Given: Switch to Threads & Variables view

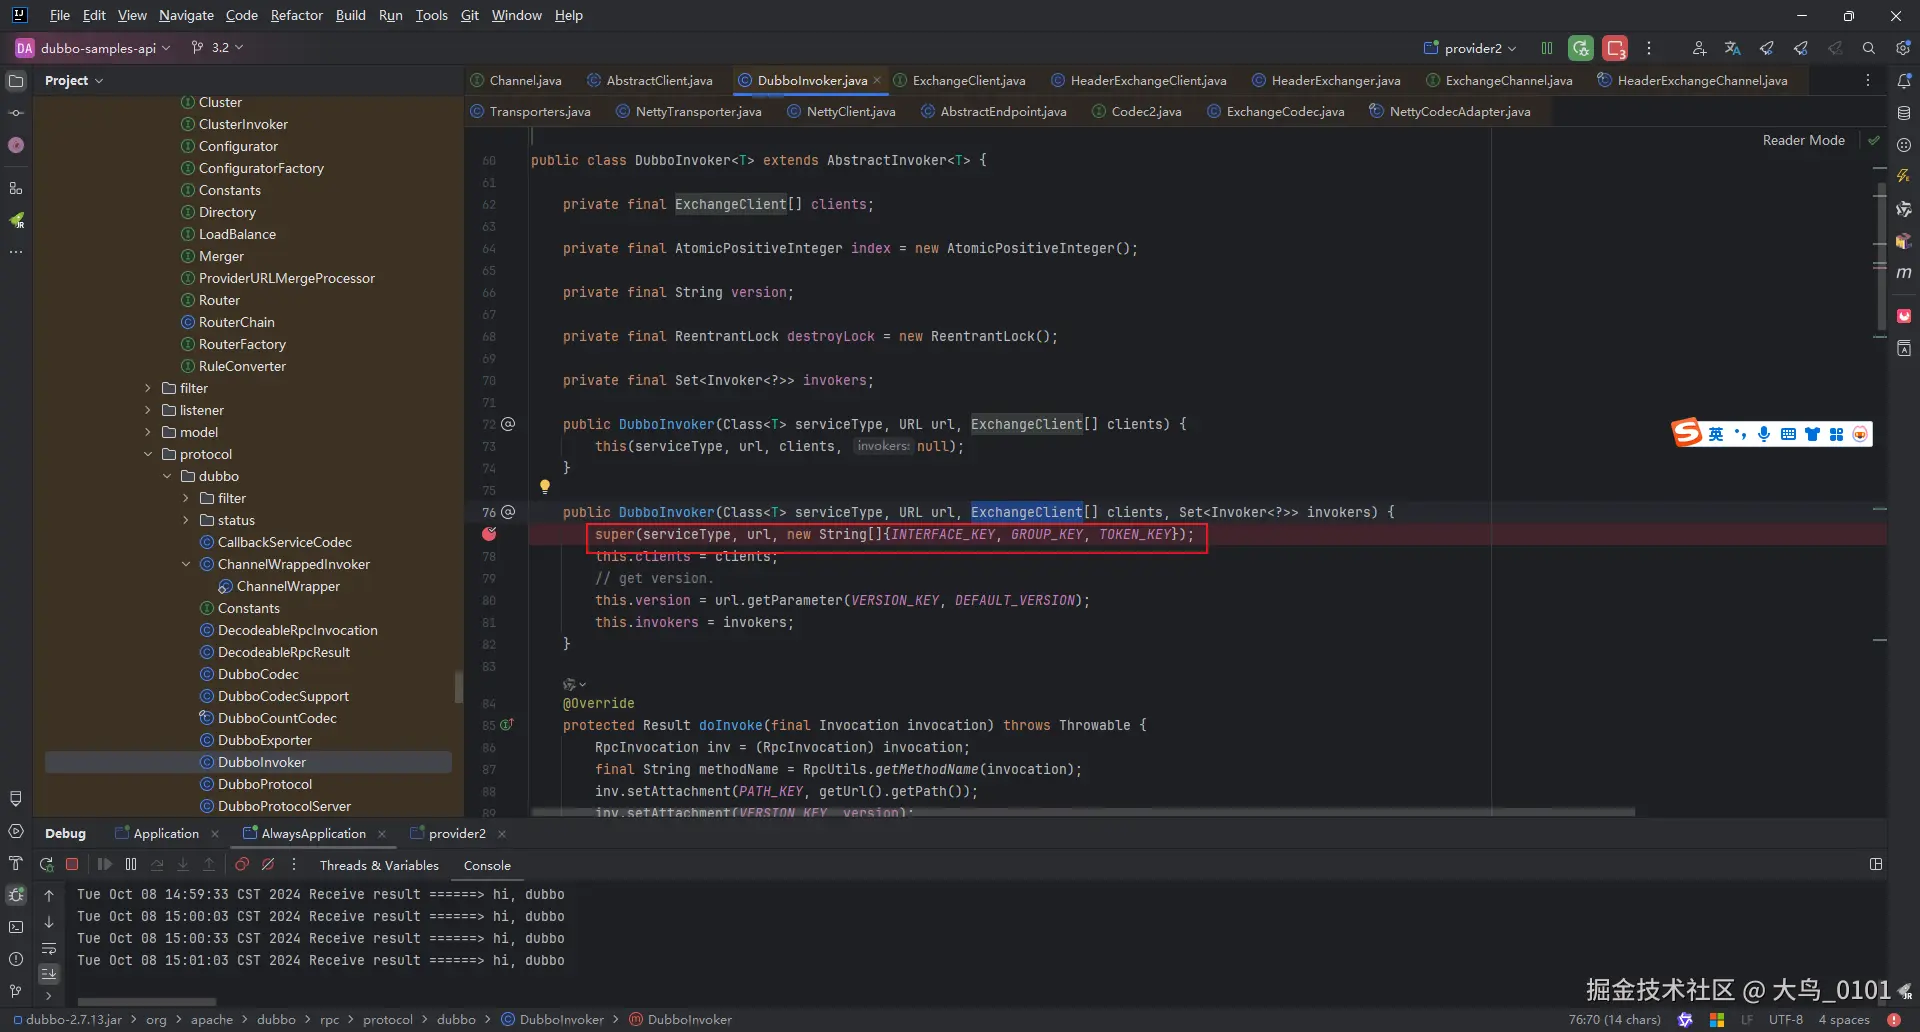Looking at the screenshot, I should pos(379,865).
